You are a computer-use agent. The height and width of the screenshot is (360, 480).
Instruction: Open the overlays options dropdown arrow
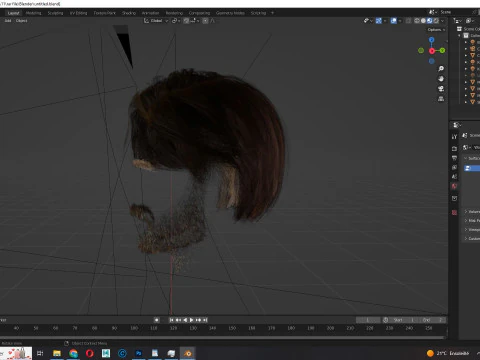(x=400, y=21)
